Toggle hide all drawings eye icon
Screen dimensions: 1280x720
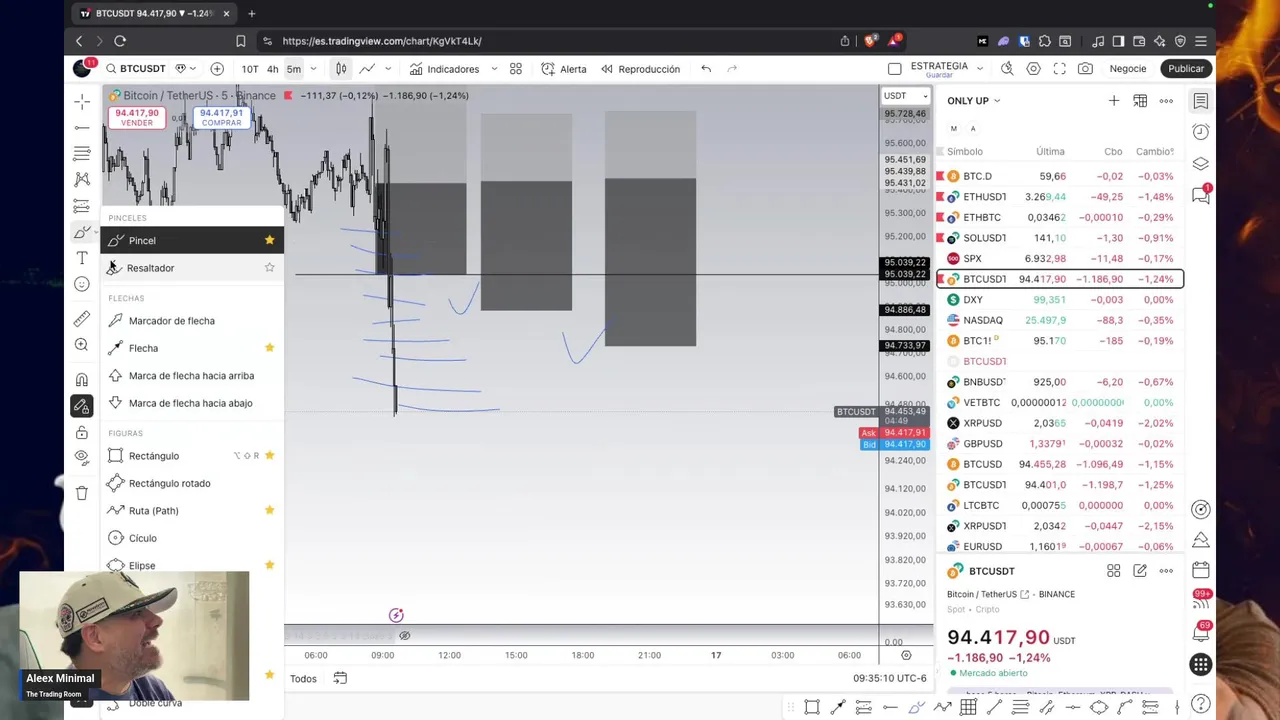click(82, 458)
